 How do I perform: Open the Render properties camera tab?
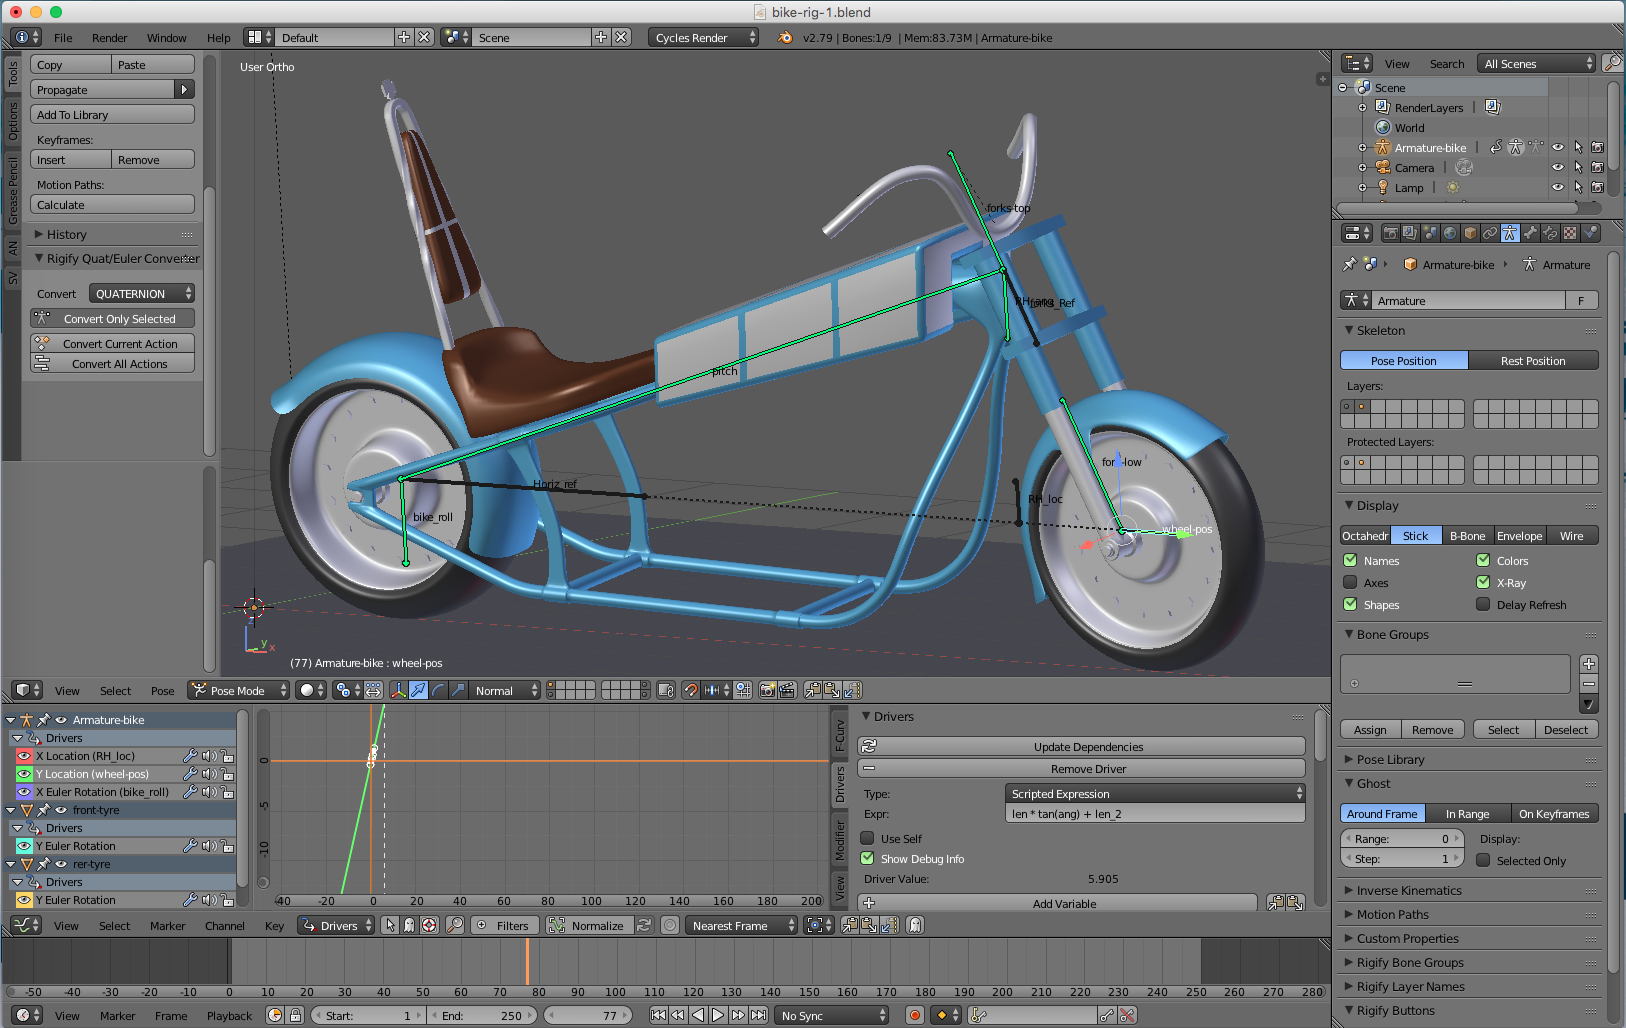tap(1390, 233)
